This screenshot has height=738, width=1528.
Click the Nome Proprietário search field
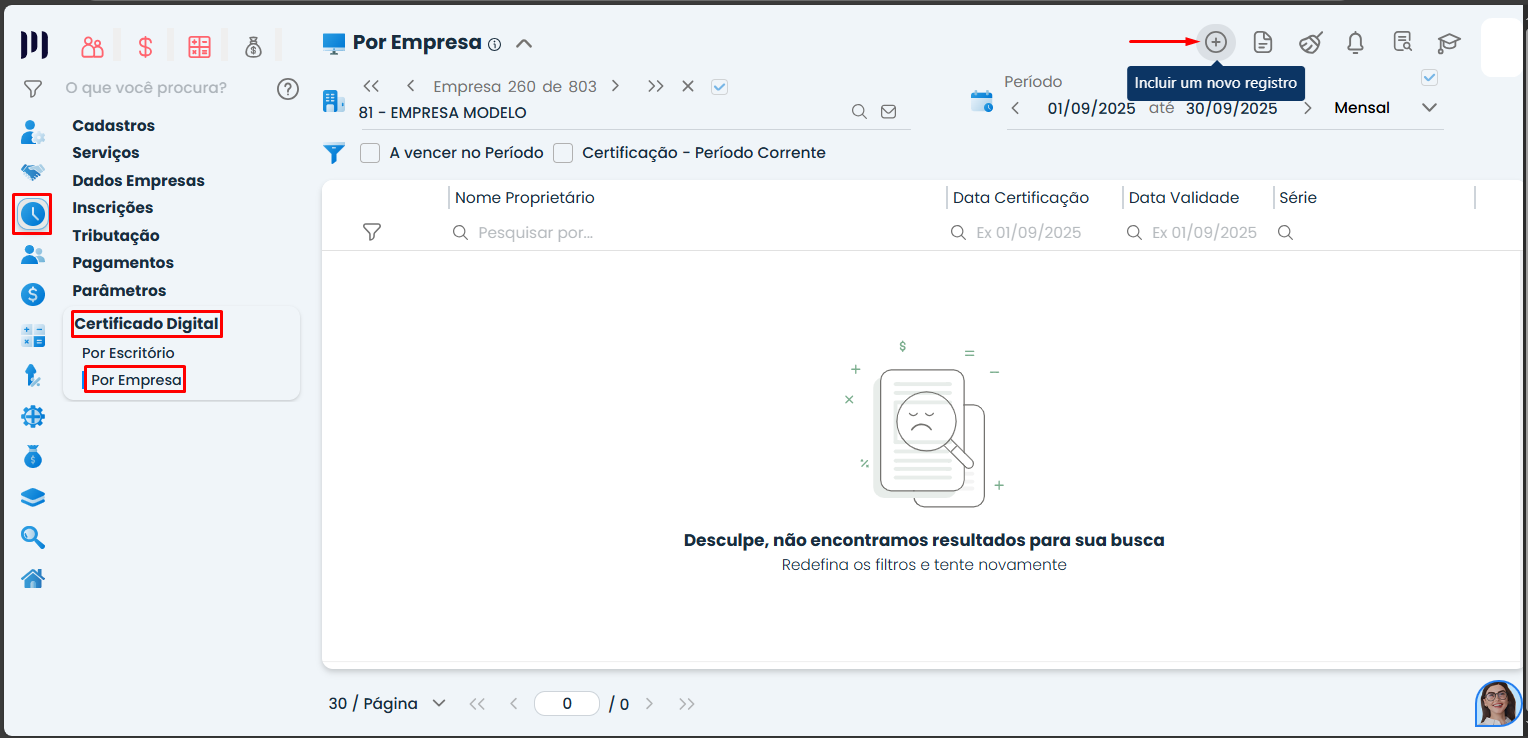click(x=697, y=233)
